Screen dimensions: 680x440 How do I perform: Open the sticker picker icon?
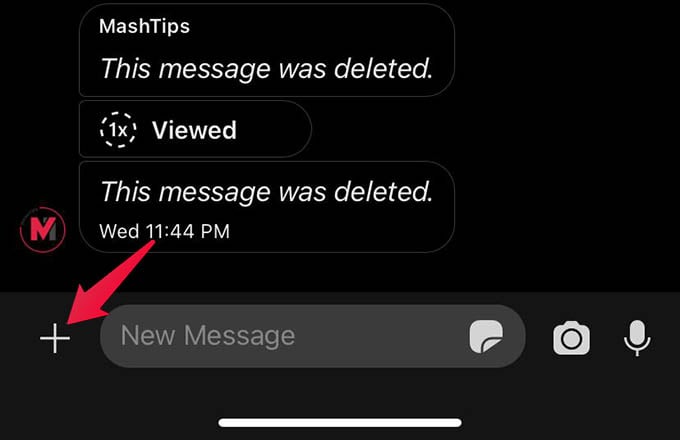[486, 336]
